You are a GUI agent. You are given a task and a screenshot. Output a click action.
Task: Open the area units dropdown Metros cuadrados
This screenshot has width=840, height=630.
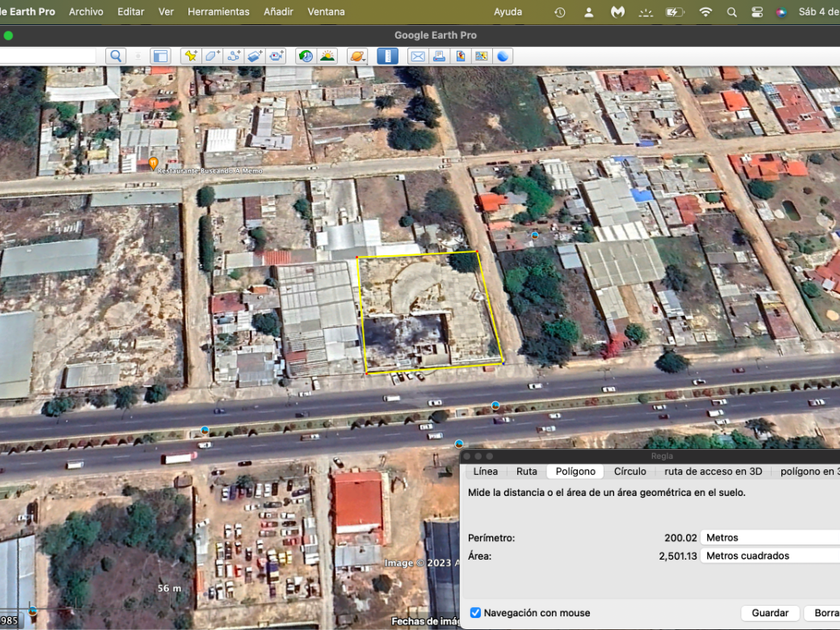coord(770,556)
